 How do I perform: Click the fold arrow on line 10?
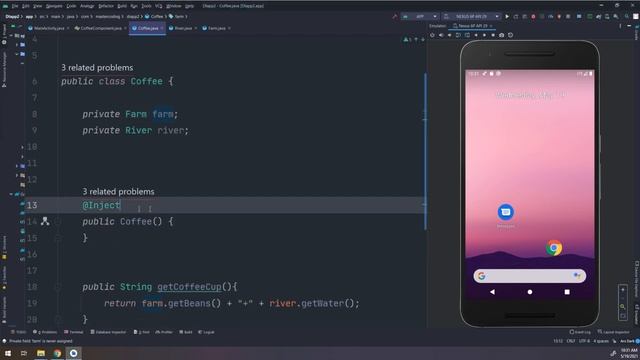coord(22,147)
